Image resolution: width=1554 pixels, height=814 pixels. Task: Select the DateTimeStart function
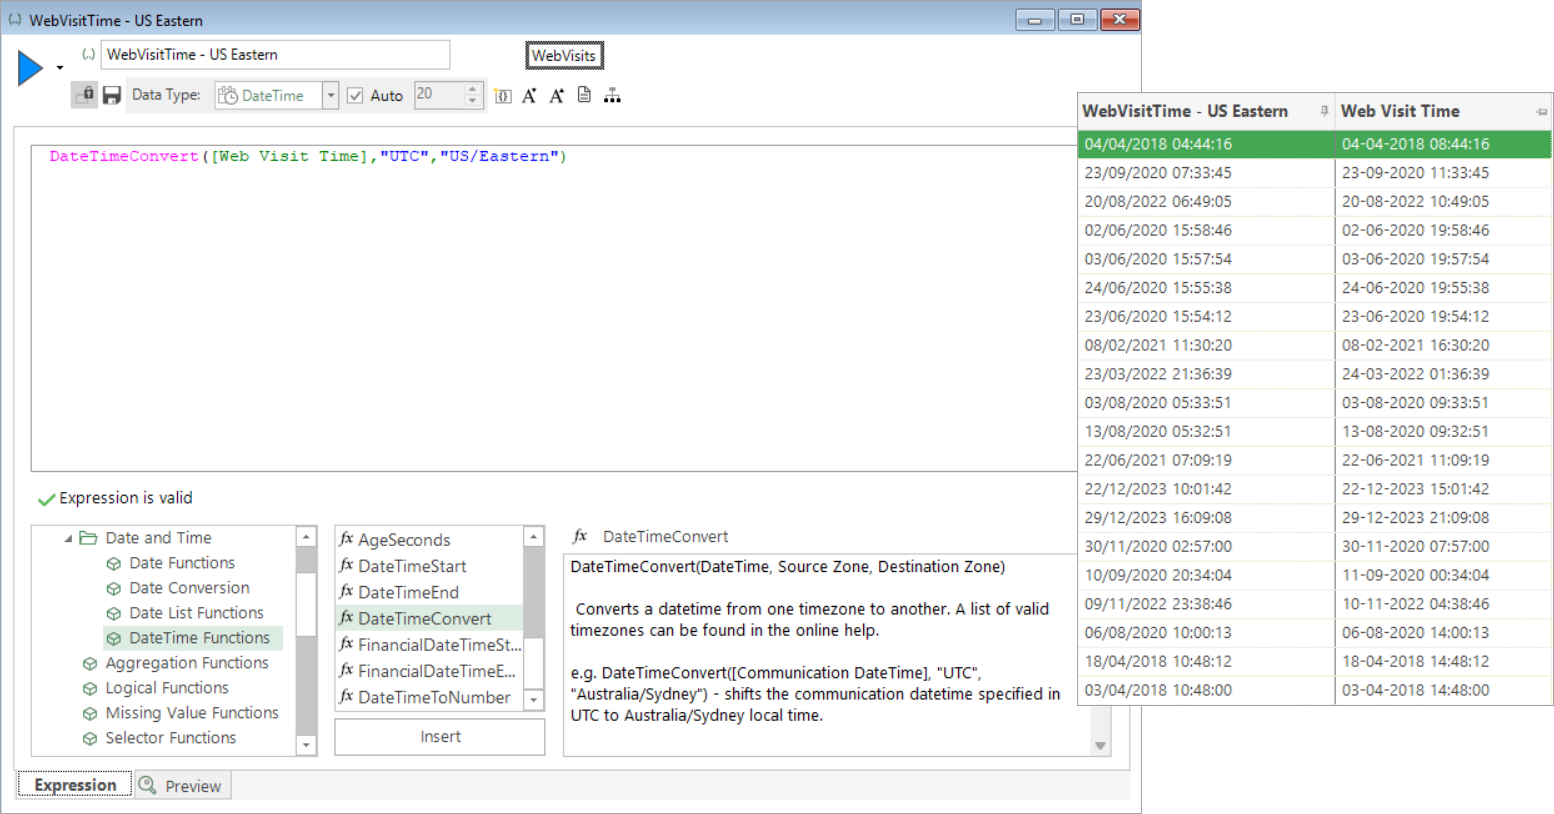[x=412, y=566]
